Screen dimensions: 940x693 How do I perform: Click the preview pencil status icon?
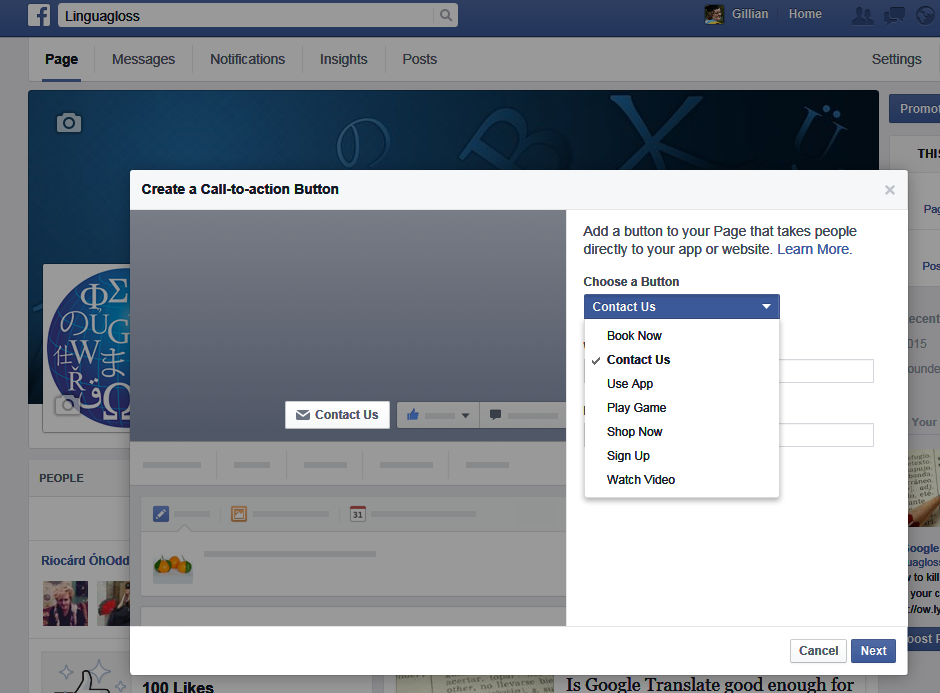(161, 514)
